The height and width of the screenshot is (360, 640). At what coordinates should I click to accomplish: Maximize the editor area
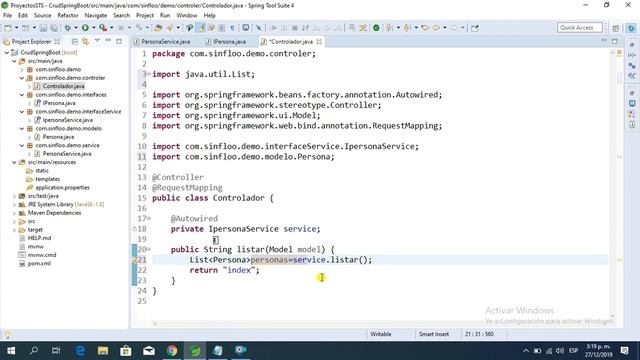click(615, 41)
